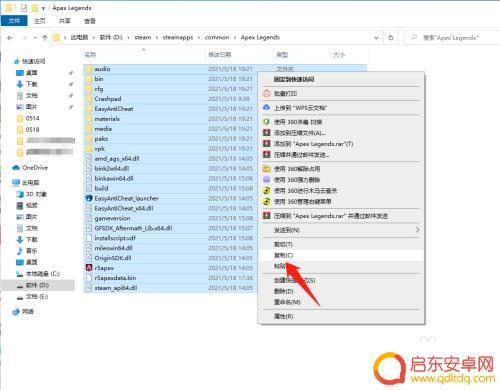This screenshot has height=390, width=500.
Task: Click the 添加到压缩文件(A) WinRAR icon
Action: [x=266, y=133]
